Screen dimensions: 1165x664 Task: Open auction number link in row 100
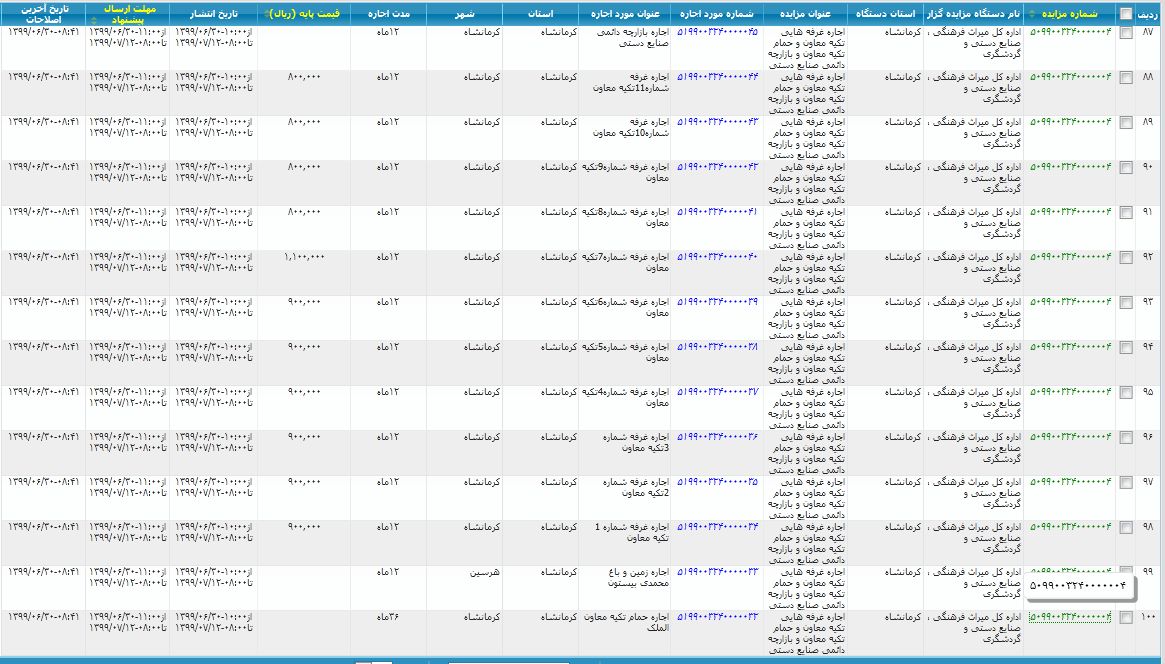1070,617
